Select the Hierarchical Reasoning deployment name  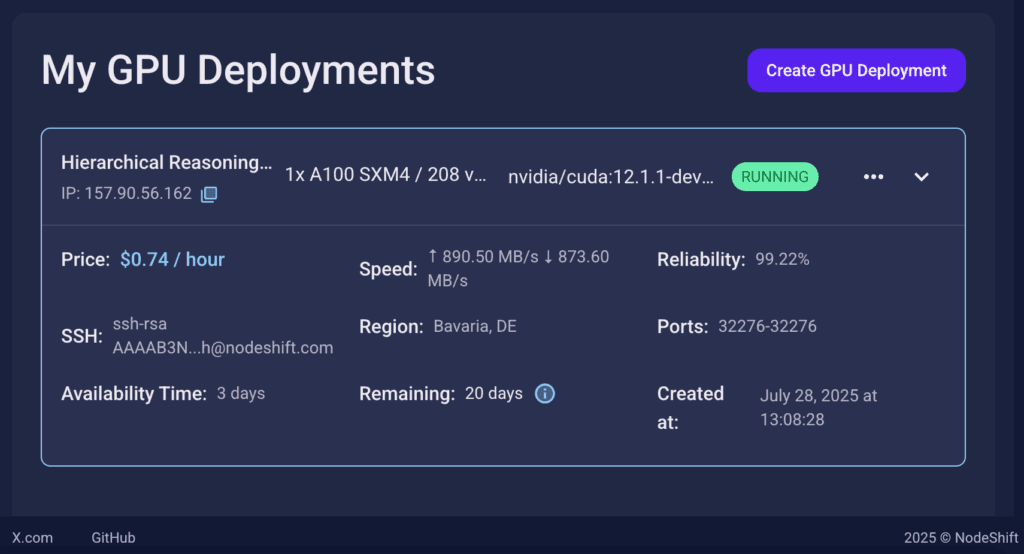(167, 163)
